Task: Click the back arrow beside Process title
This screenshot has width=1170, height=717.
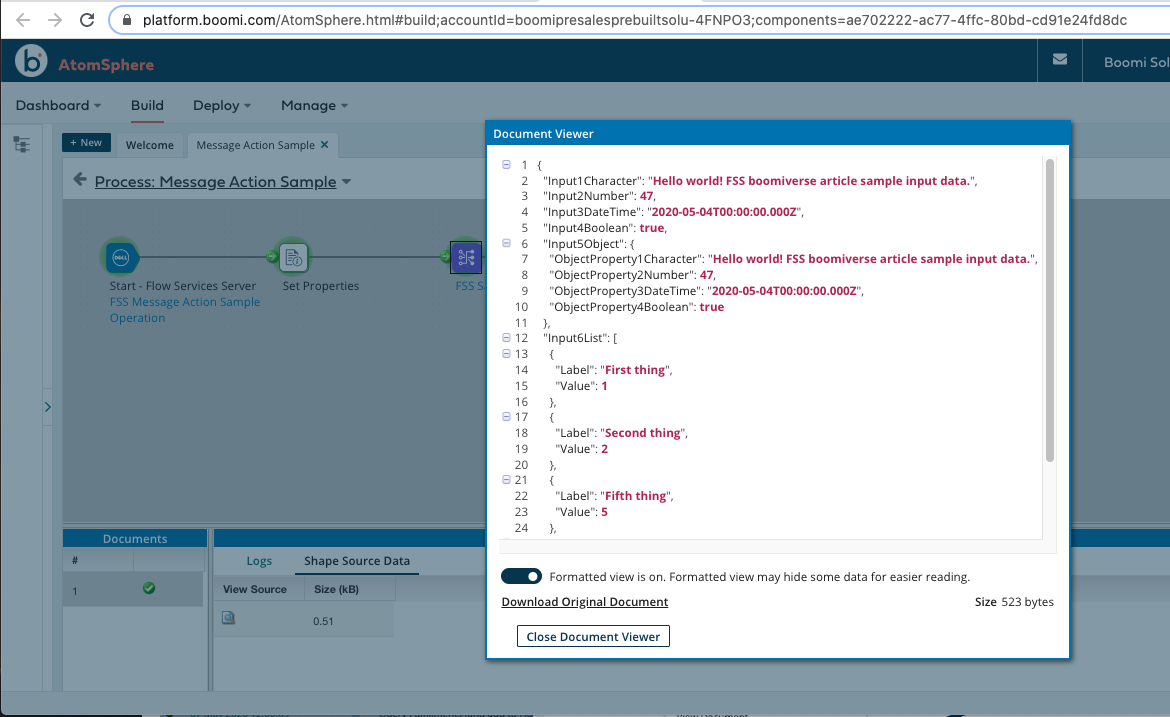Action: click(x=80, y=180)
